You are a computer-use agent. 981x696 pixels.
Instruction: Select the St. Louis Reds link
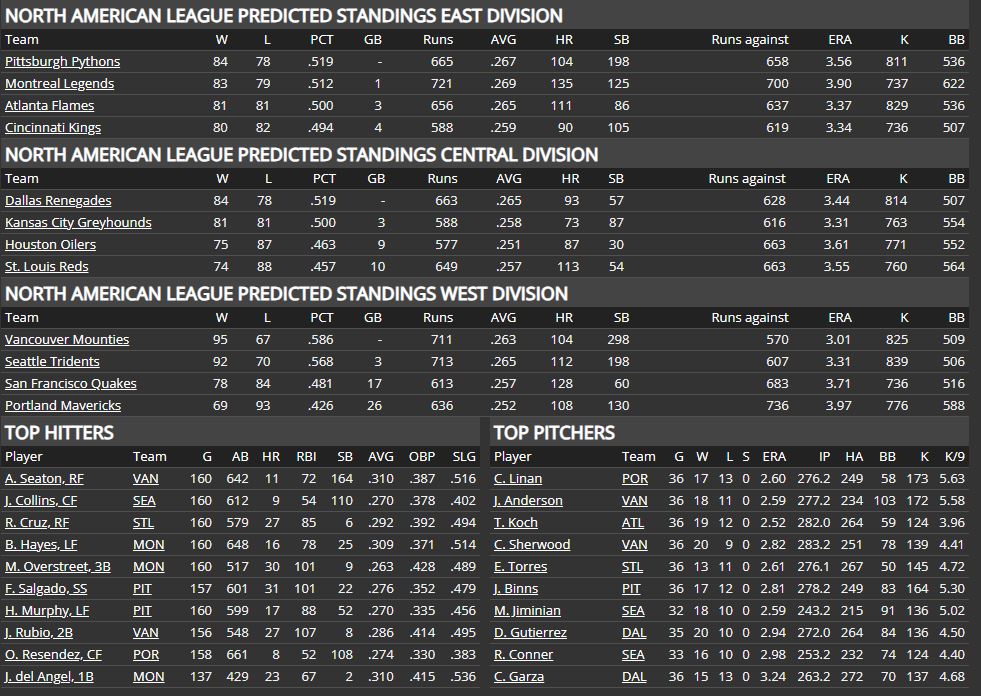(47, 267)
